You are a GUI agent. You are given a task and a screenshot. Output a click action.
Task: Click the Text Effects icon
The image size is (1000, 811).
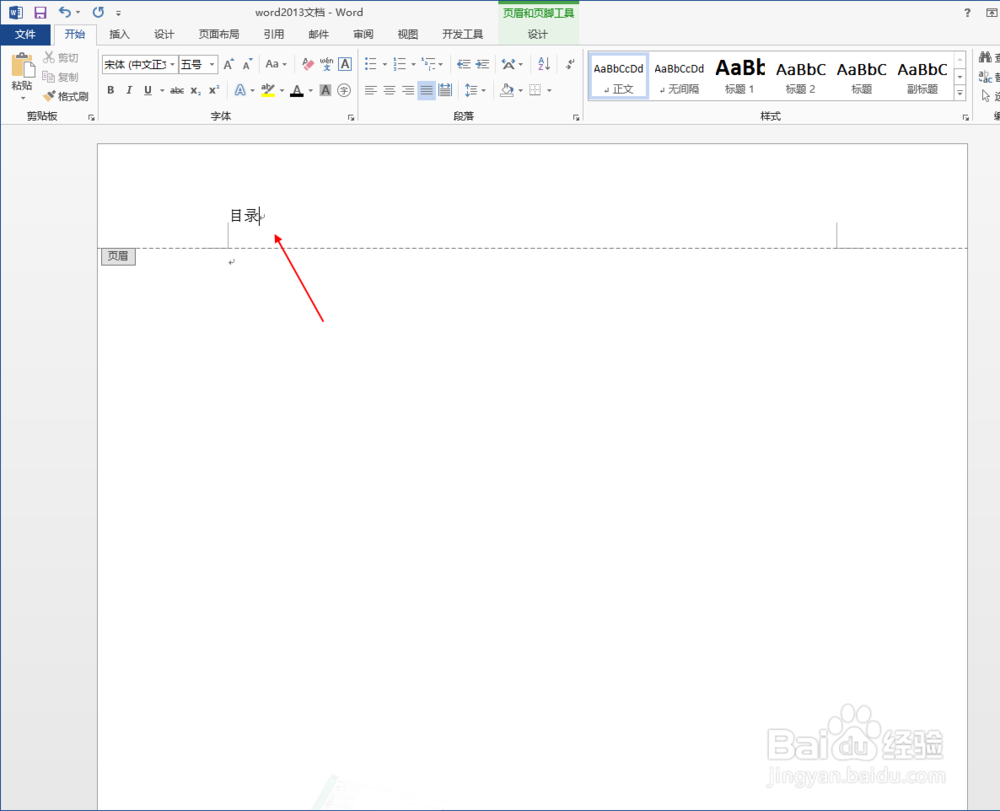coord(240,91)
